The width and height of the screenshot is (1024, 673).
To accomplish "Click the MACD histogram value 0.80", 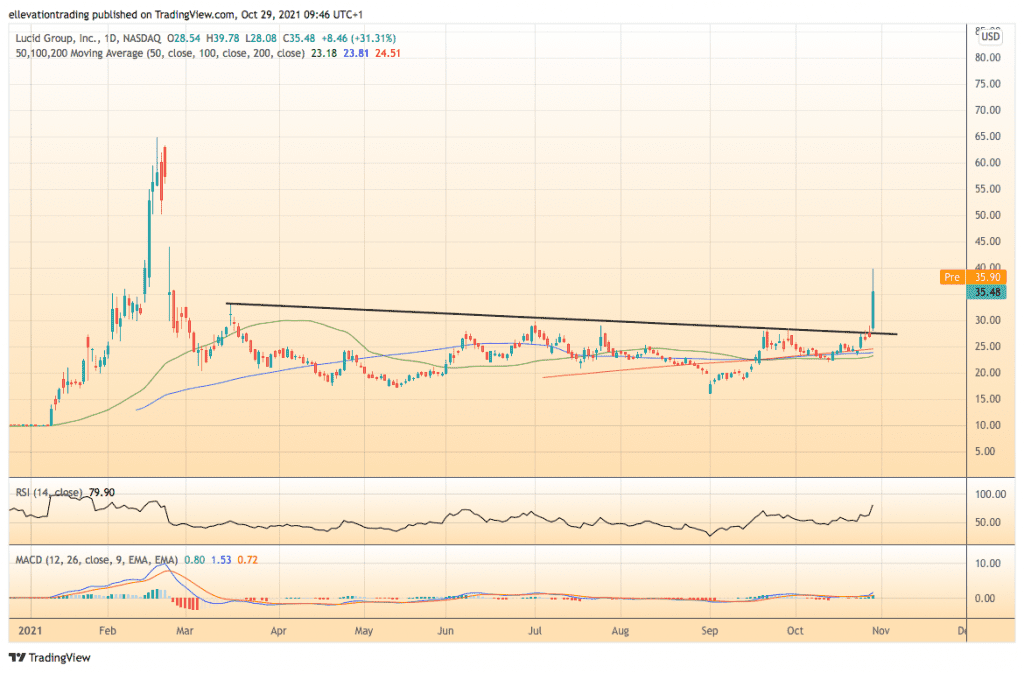I will point(195,560).
